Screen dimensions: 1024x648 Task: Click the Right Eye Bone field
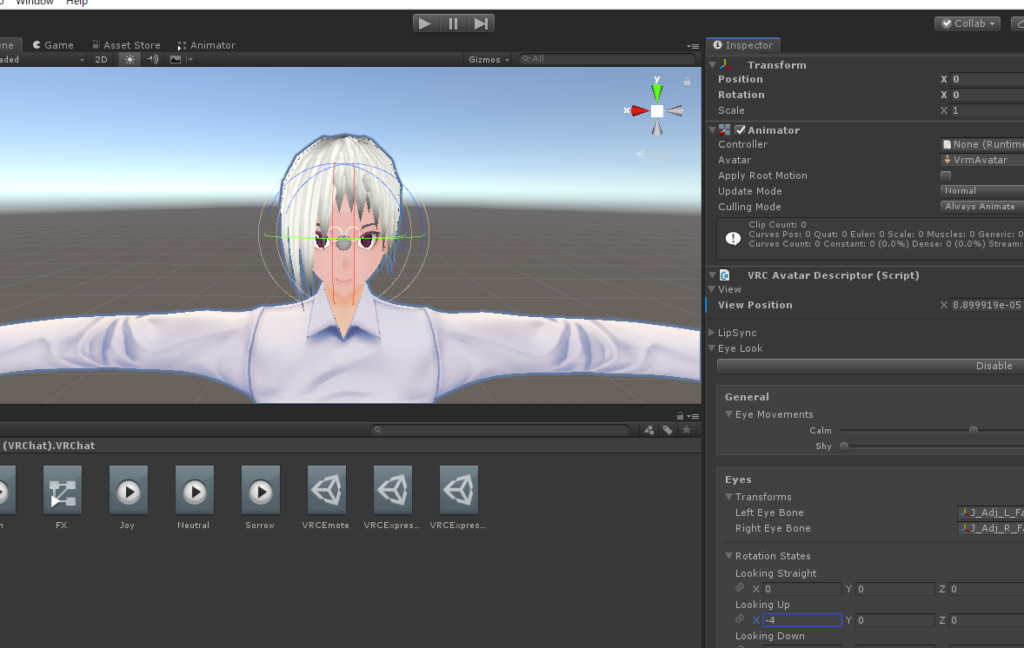click(991, 528)
